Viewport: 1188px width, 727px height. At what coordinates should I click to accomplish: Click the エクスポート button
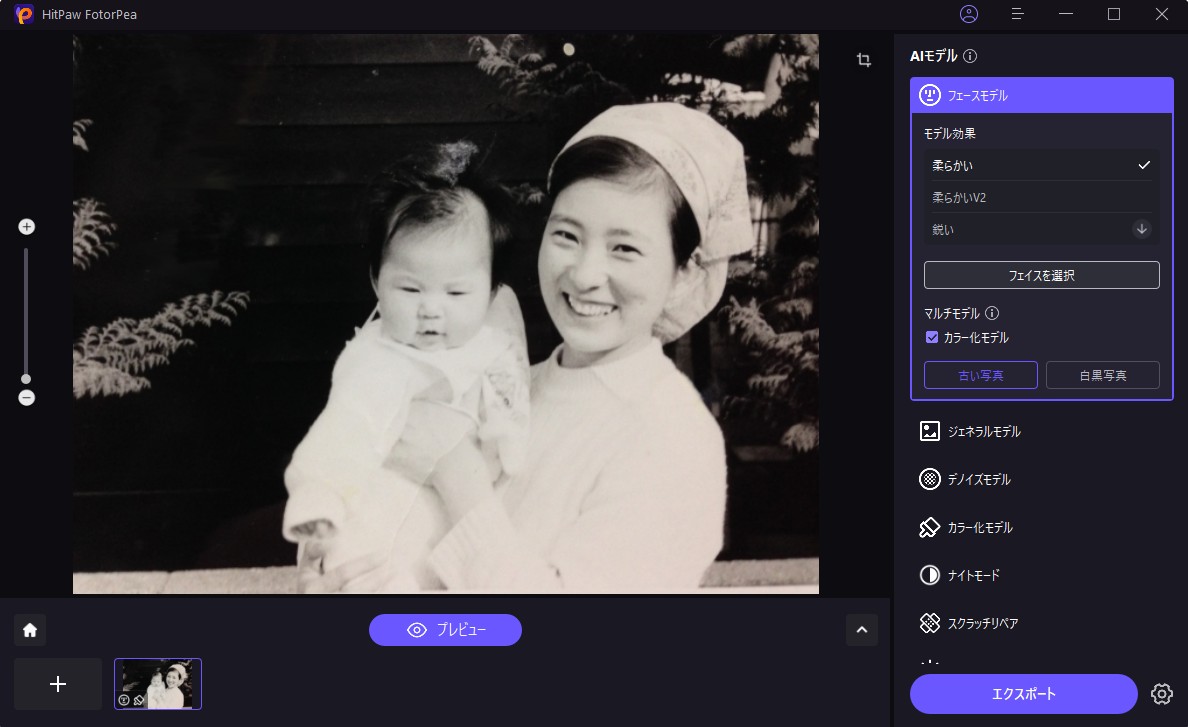pos(1023,694)
